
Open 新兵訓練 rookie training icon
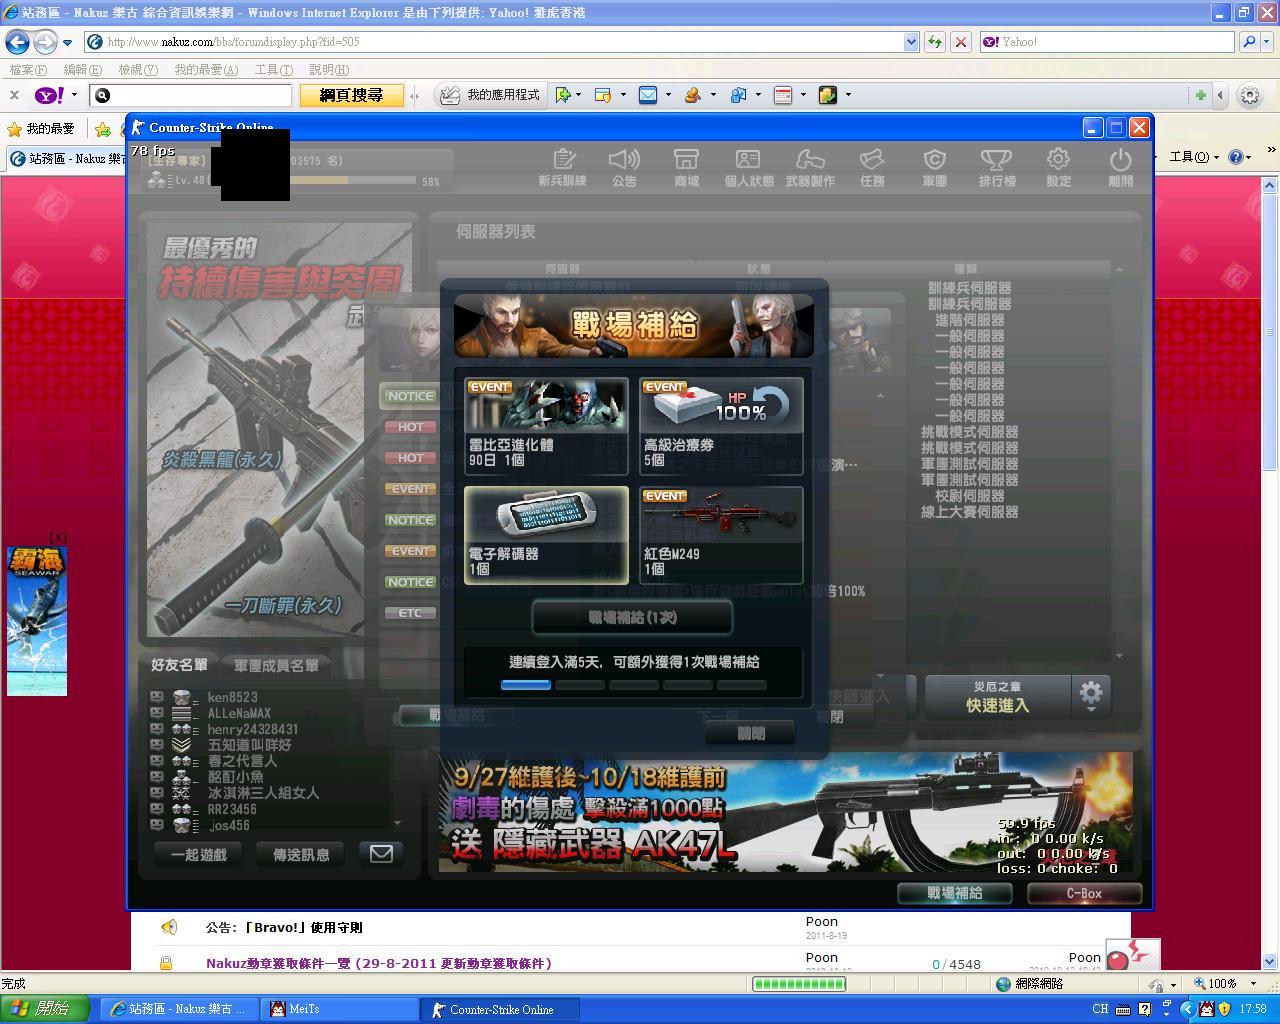562,167
